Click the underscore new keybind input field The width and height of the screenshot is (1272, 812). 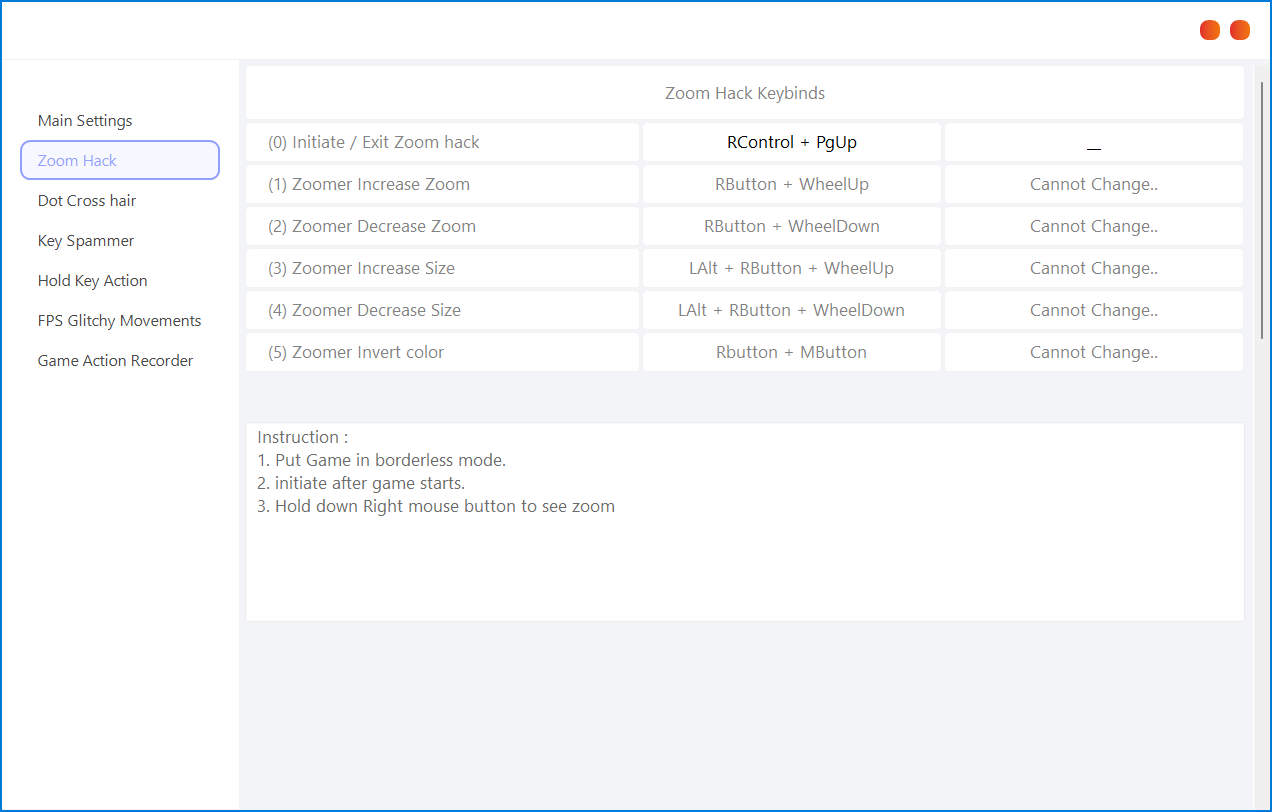[x=1093, y=142]
